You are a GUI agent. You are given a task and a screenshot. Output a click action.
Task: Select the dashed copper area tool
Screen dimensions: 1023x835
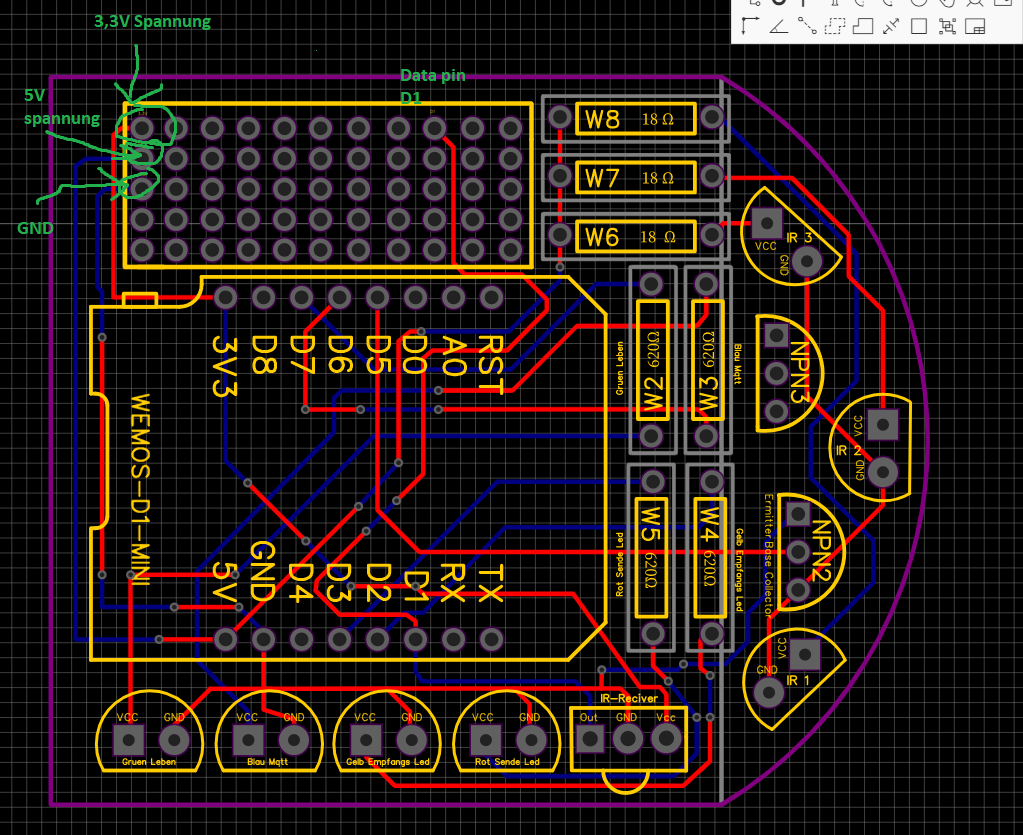(834, 27)
